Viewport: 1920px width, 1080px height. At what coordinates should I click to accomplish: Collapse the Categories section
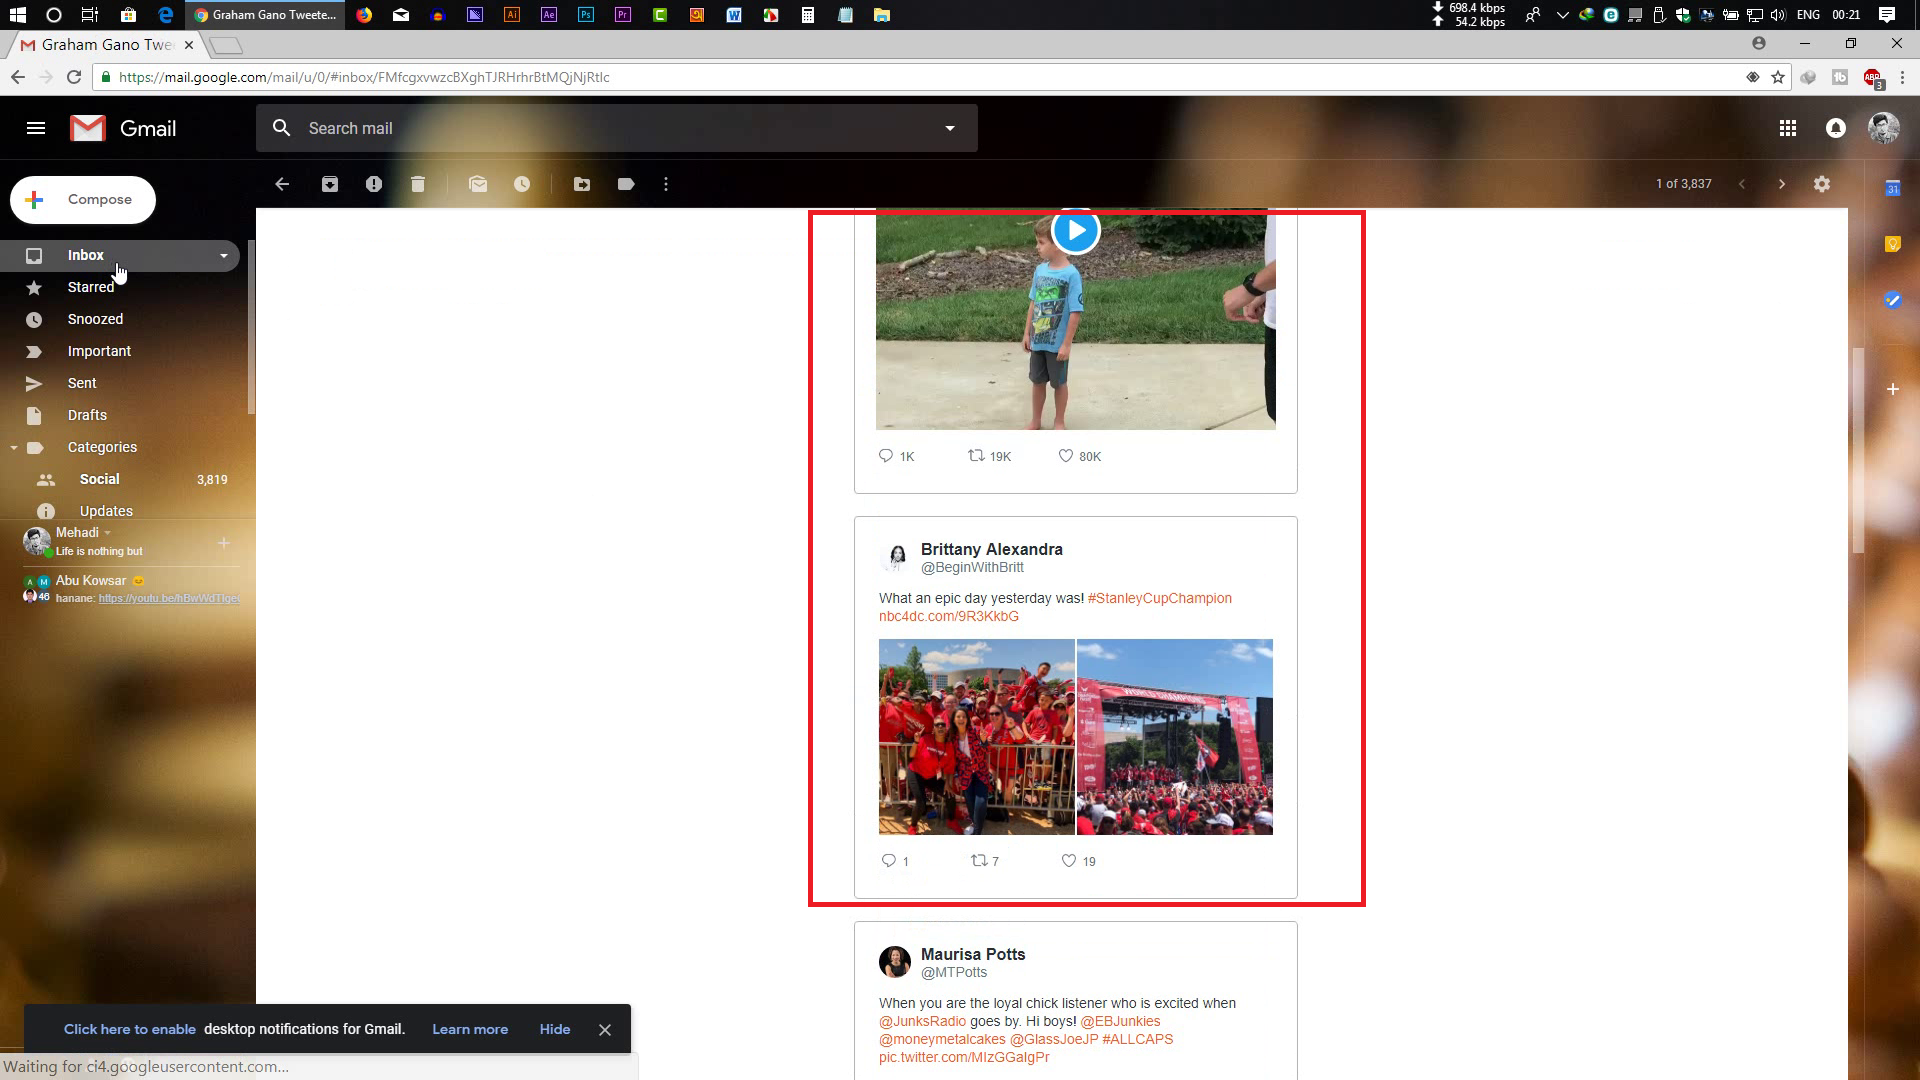[x=14, y=447]
